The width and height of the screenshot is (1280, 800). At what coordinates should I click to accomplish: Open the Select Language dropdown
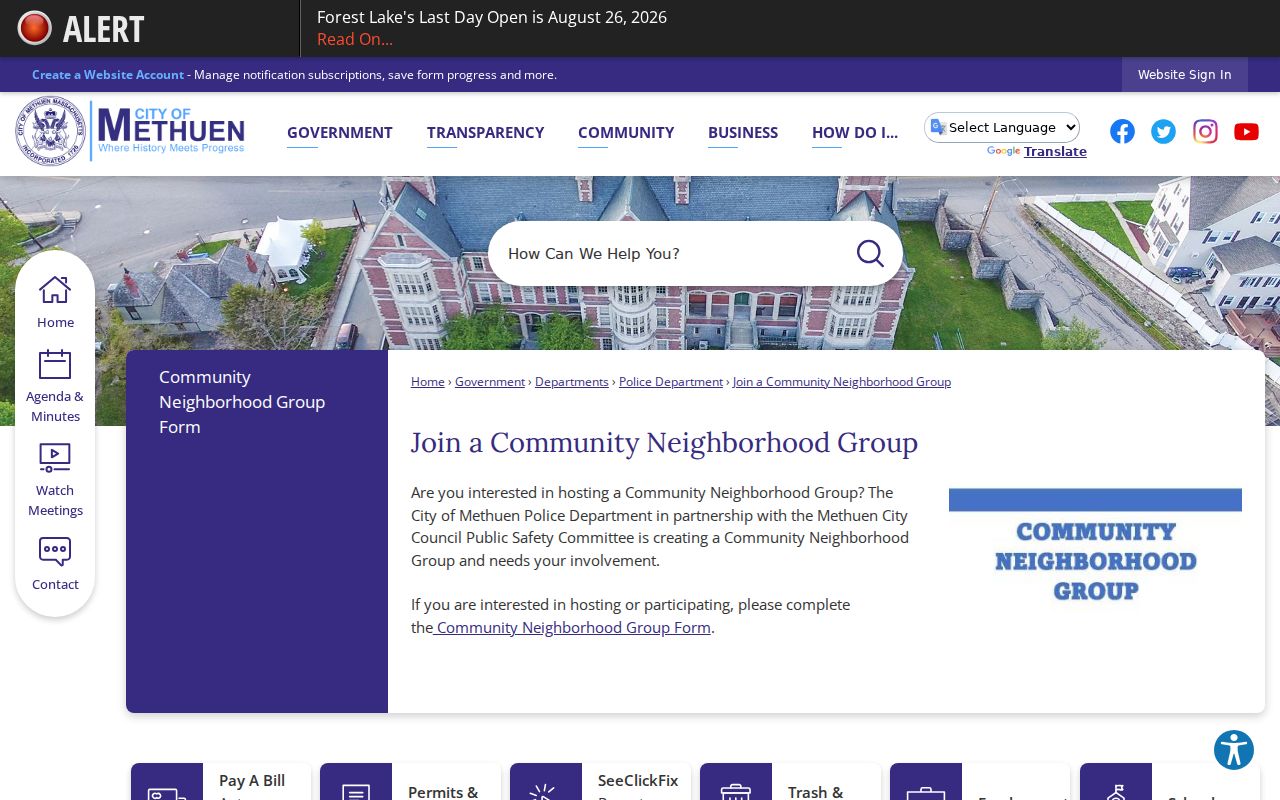tap(1002, 127)
